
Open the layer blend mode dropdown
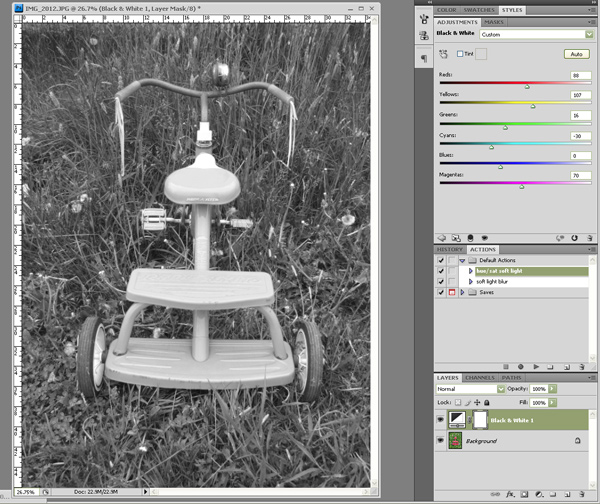click(x=470, y=387)
